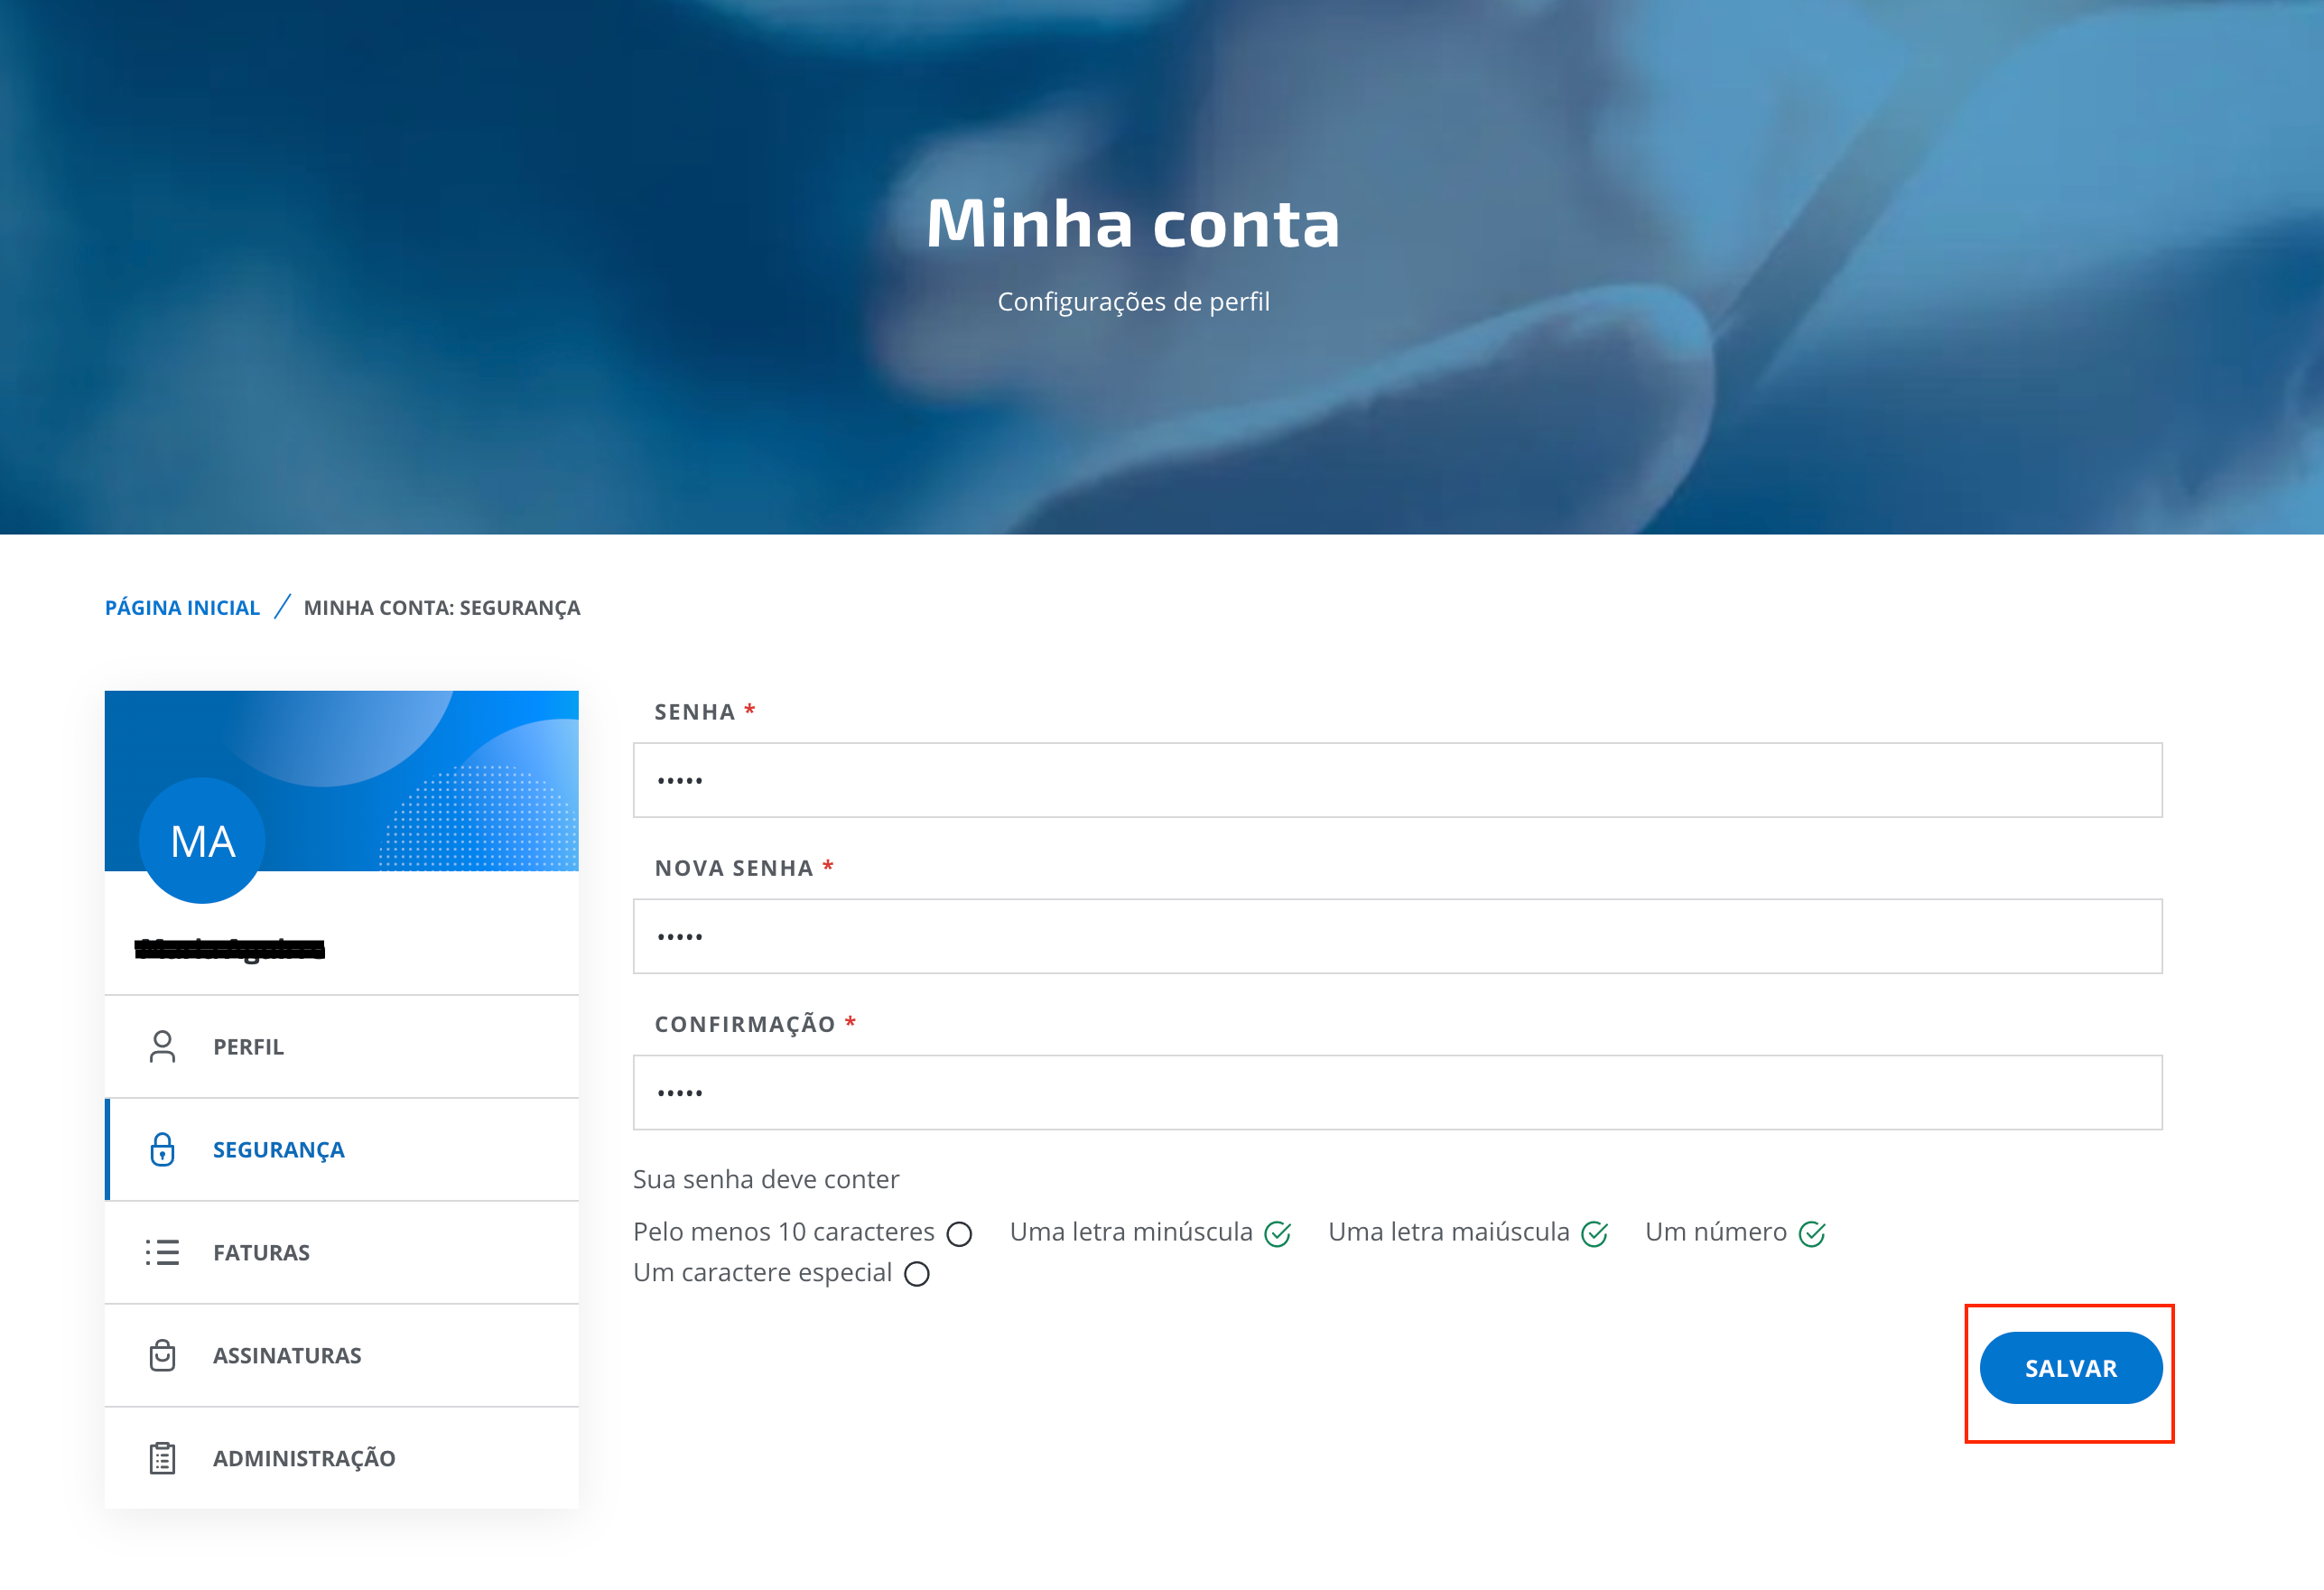The height and width of the screenshot is (1590, 2324).
Task: Focus the Senha password field
Action: point(1398,780)
